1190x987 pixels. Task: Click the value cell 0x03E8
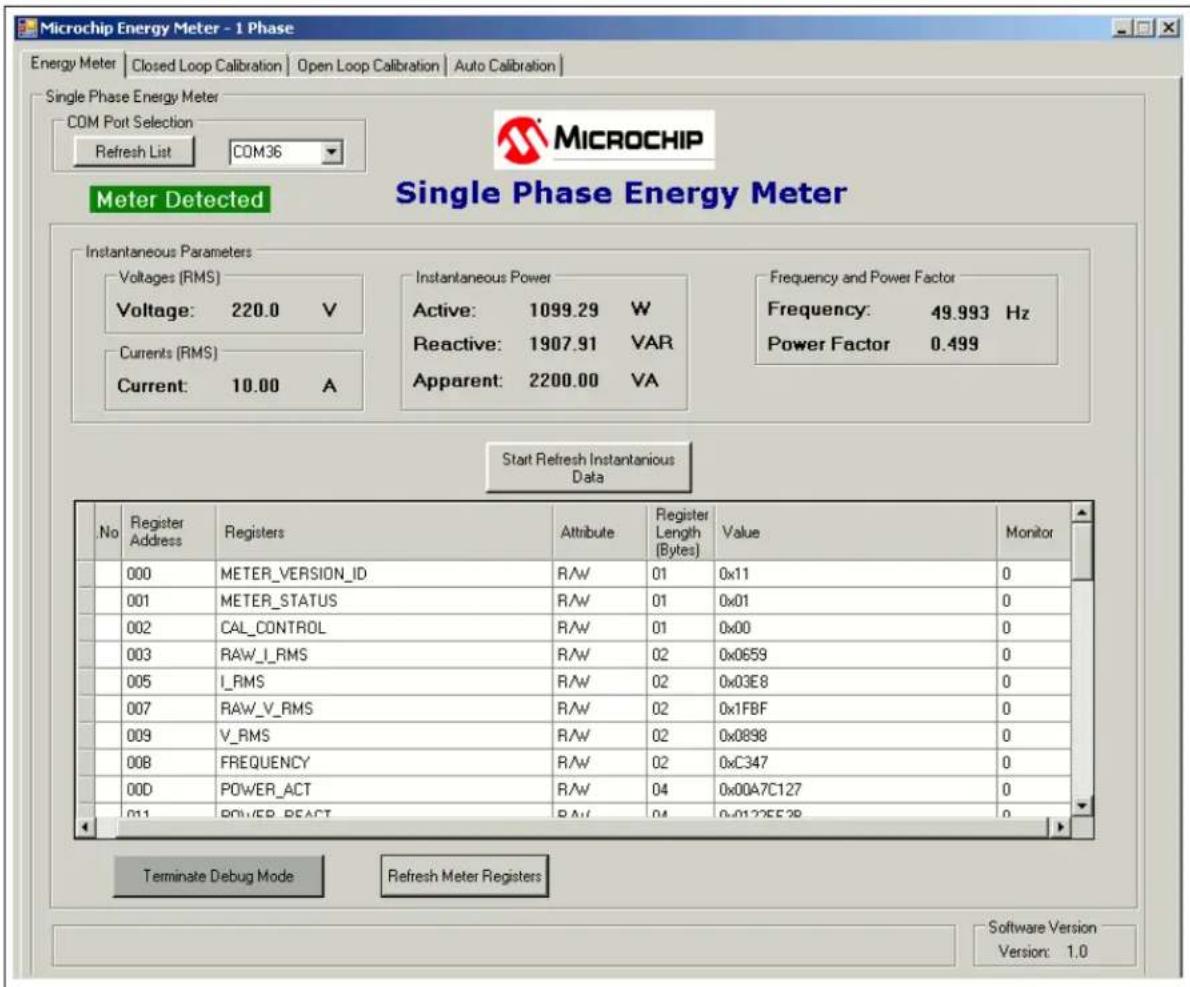[x=855, y=682]
